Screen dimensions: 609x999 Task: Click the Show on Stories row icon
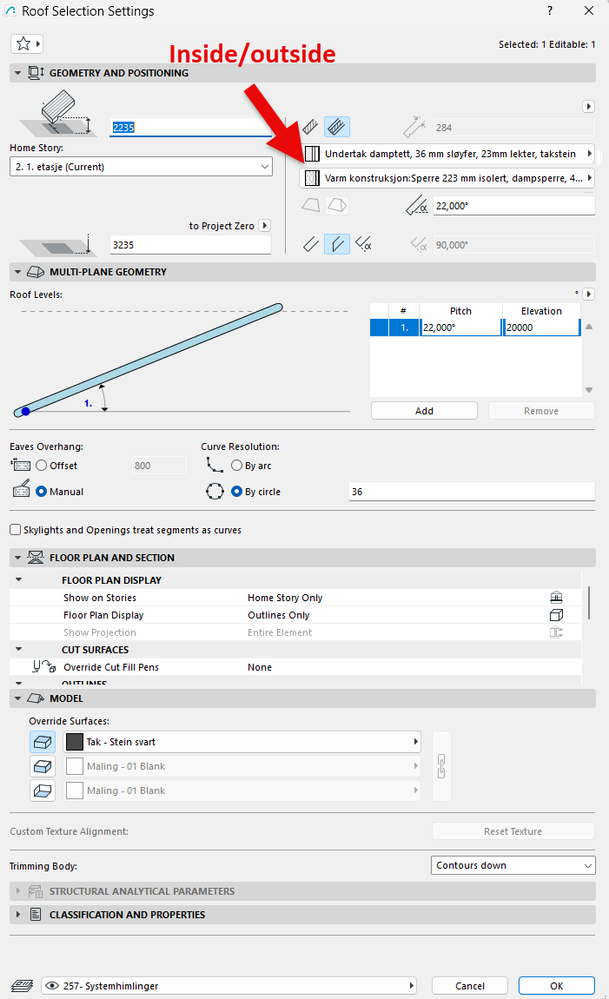point(556,598)
